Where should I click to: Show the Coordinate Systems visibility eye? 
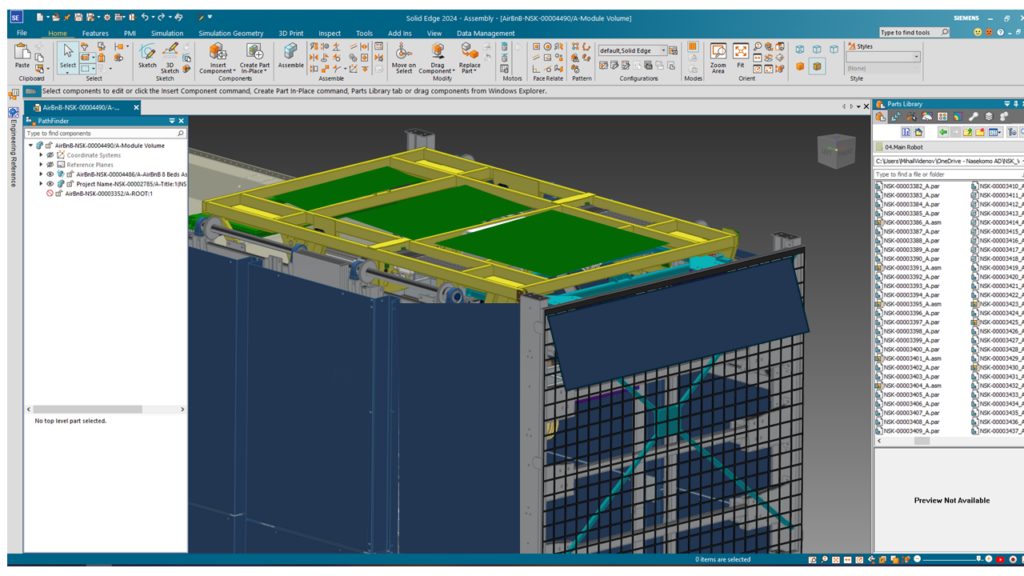(x=50, y=155)
